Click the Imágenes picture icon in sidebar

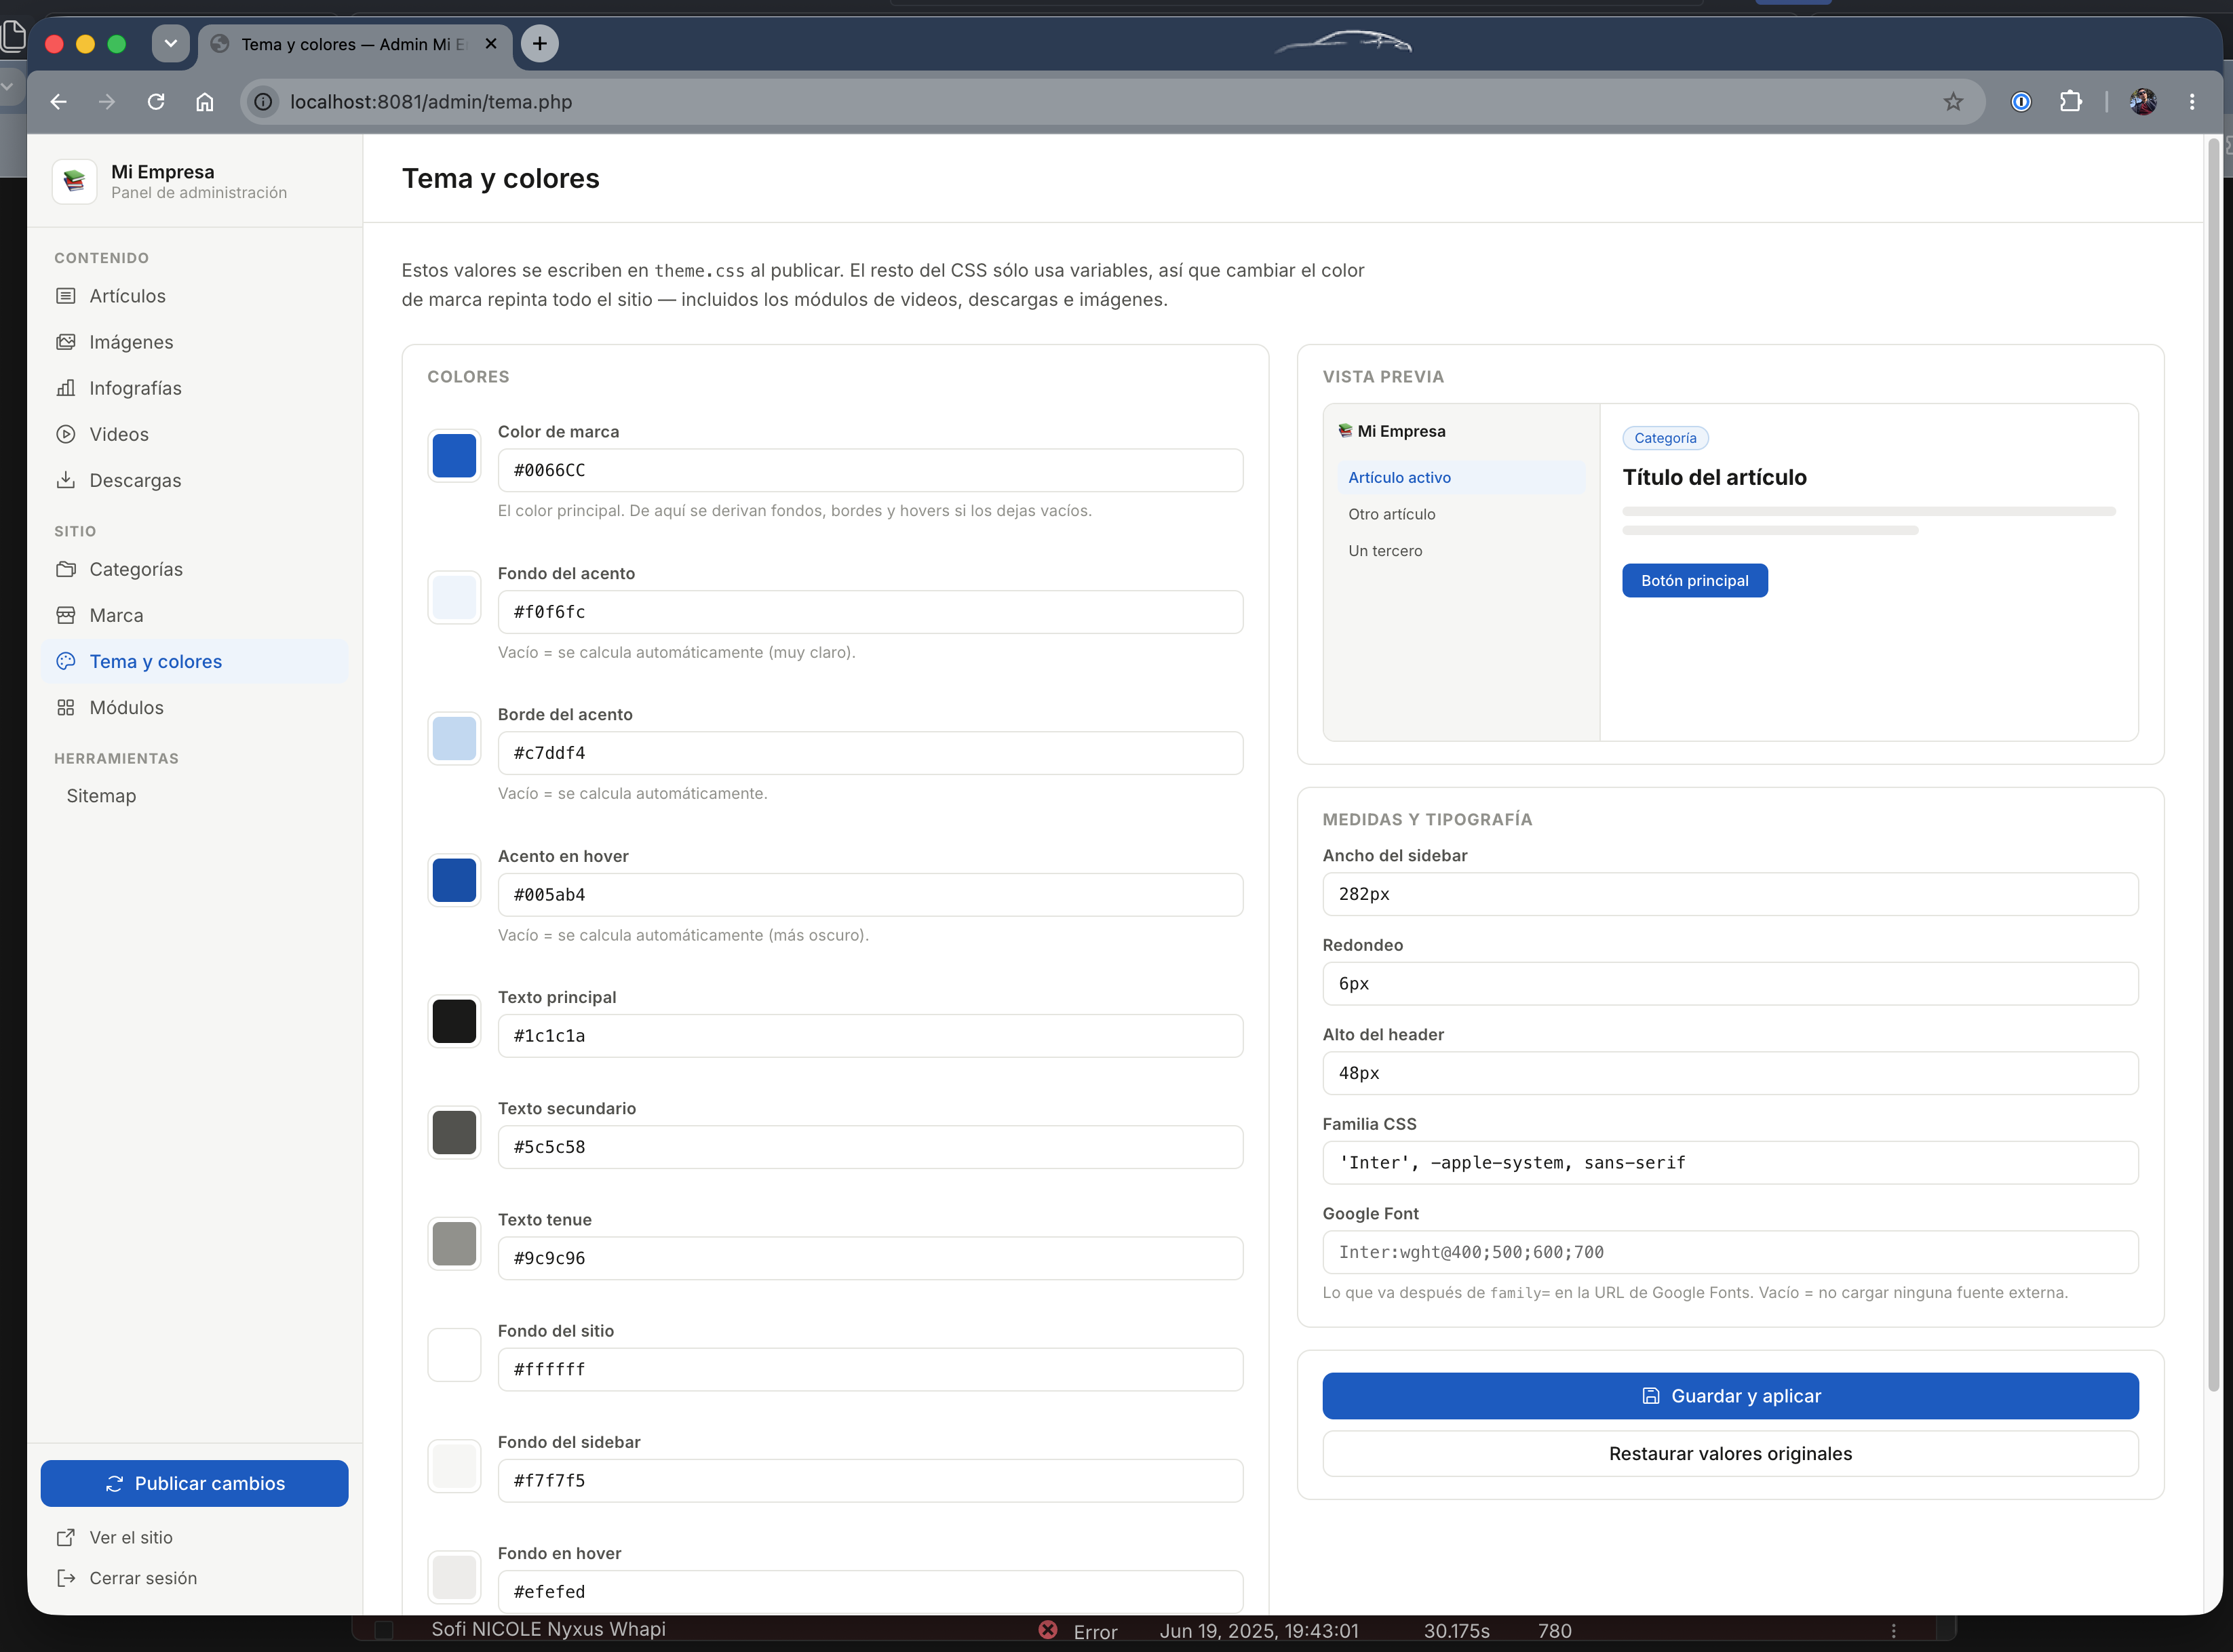(66, 342)
